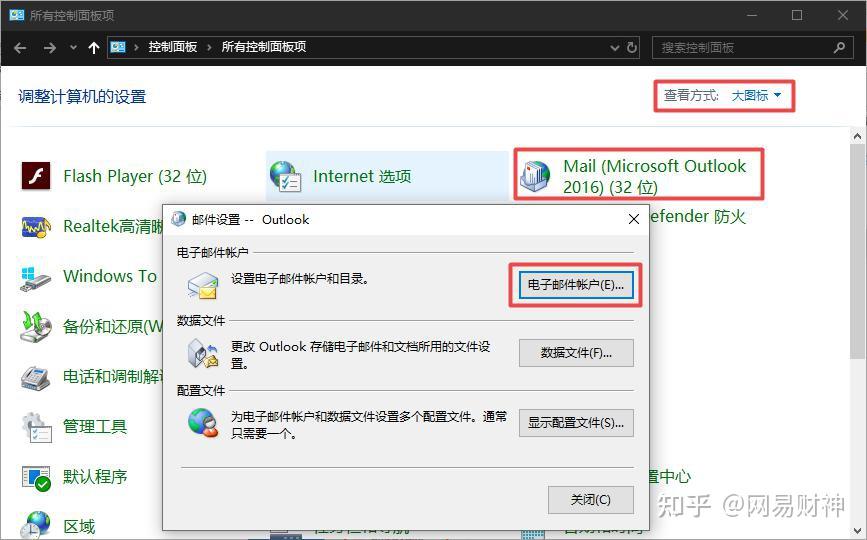This screenshot has width=867, height=540.
Task: Click 调整计算机的设置 heading
Action: coord(82,97)
